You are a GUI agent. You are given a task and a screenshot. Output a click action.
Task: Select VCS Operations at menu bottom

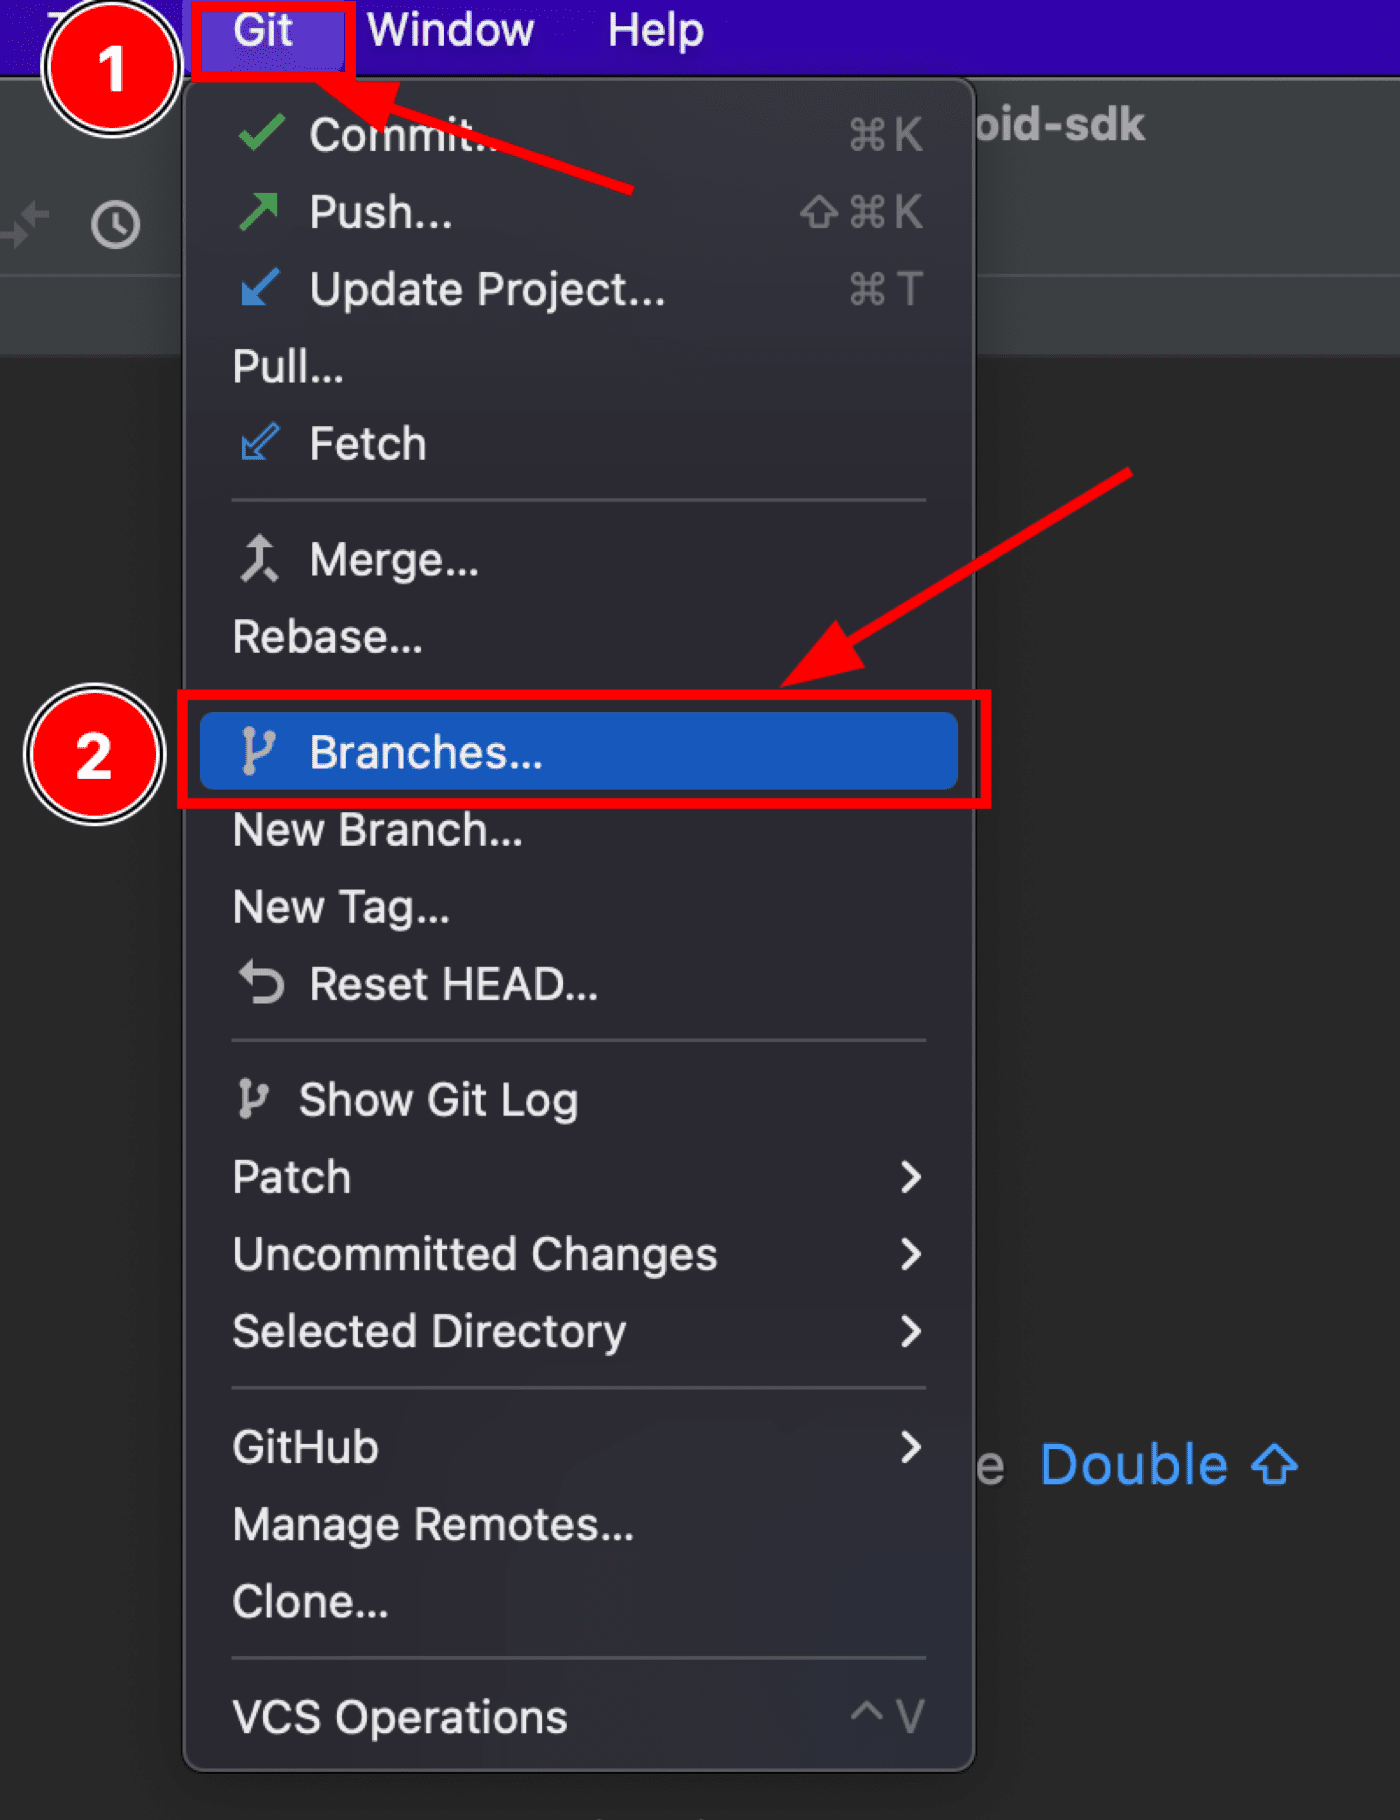(x=400, y=1717)
